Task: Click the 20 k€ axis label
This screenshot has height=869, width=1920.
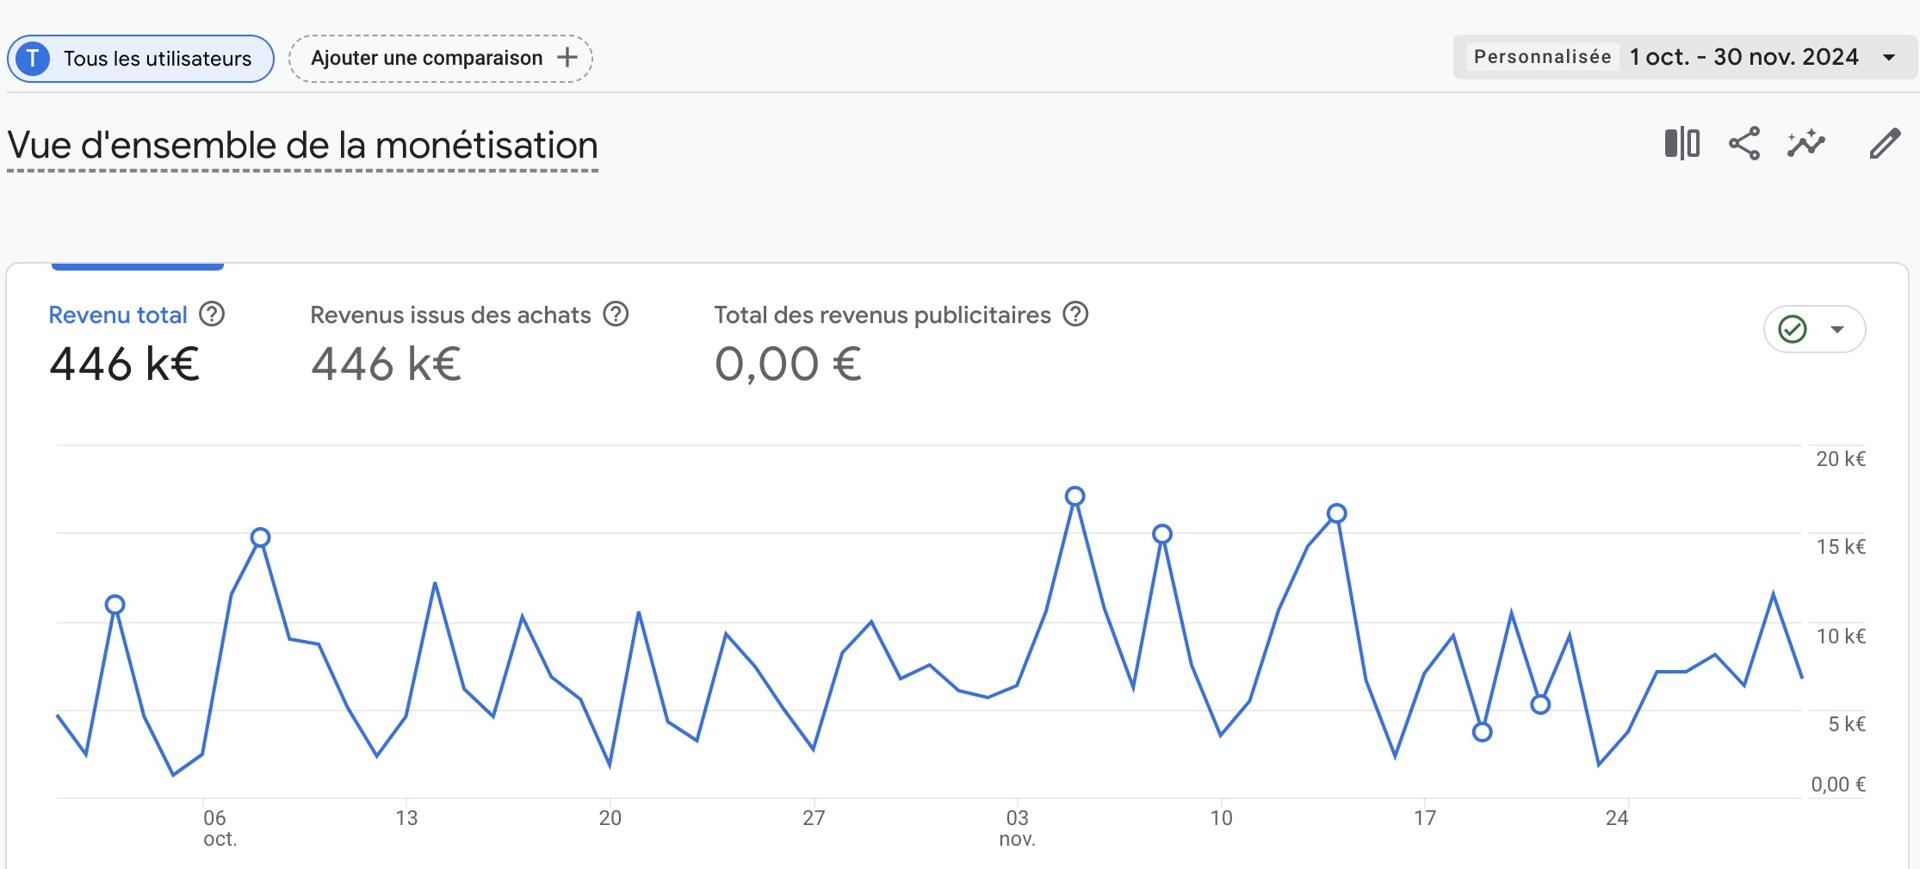Action: [x=1840, y=459]
